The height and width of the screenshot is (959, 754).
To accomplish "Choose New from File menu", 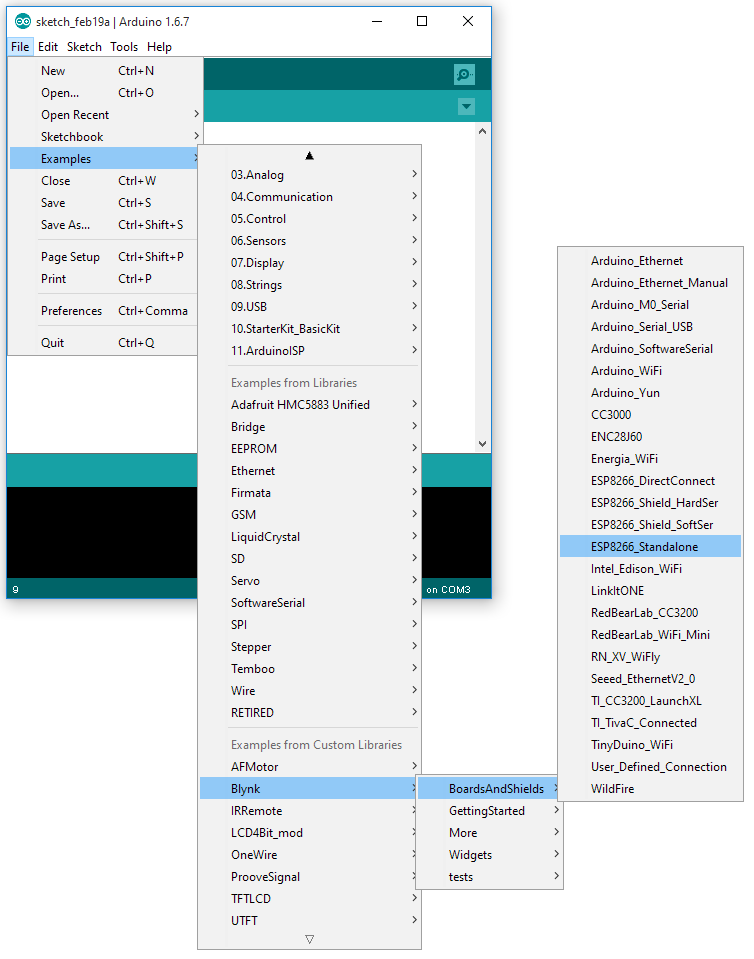I will pyautogui.click(x=104, y=71).
